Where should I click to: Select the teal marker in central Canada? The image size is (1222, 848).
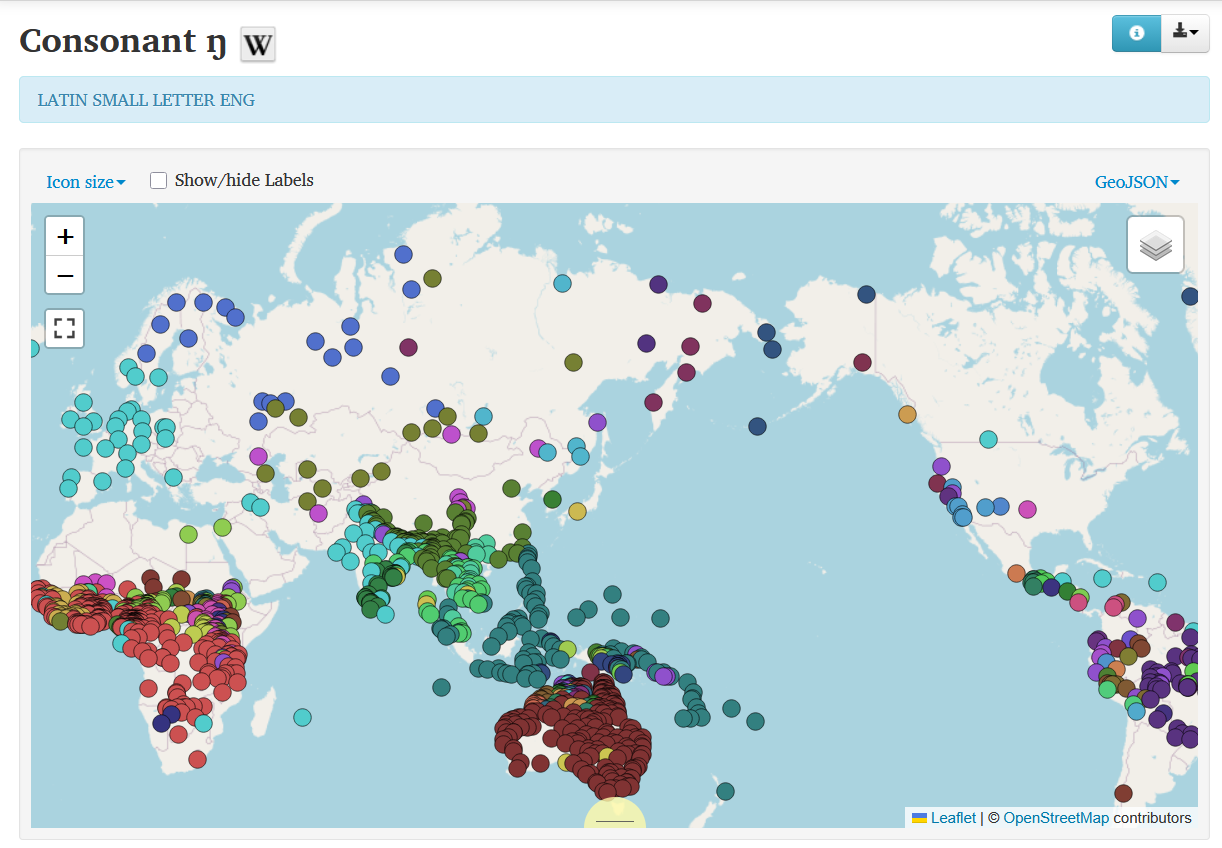click(x=988, y=439)
